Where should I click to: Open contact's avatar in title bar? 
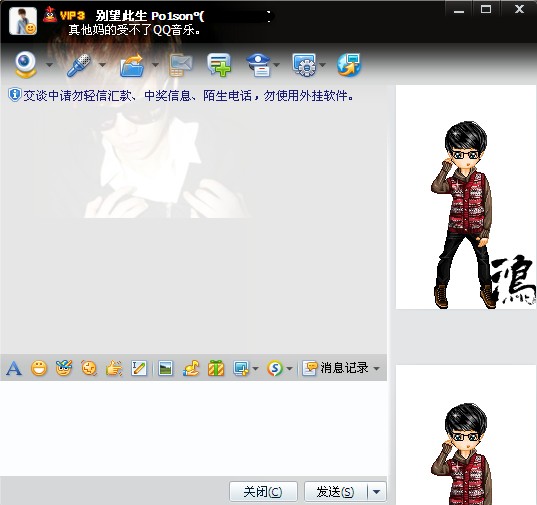[23, 21]
